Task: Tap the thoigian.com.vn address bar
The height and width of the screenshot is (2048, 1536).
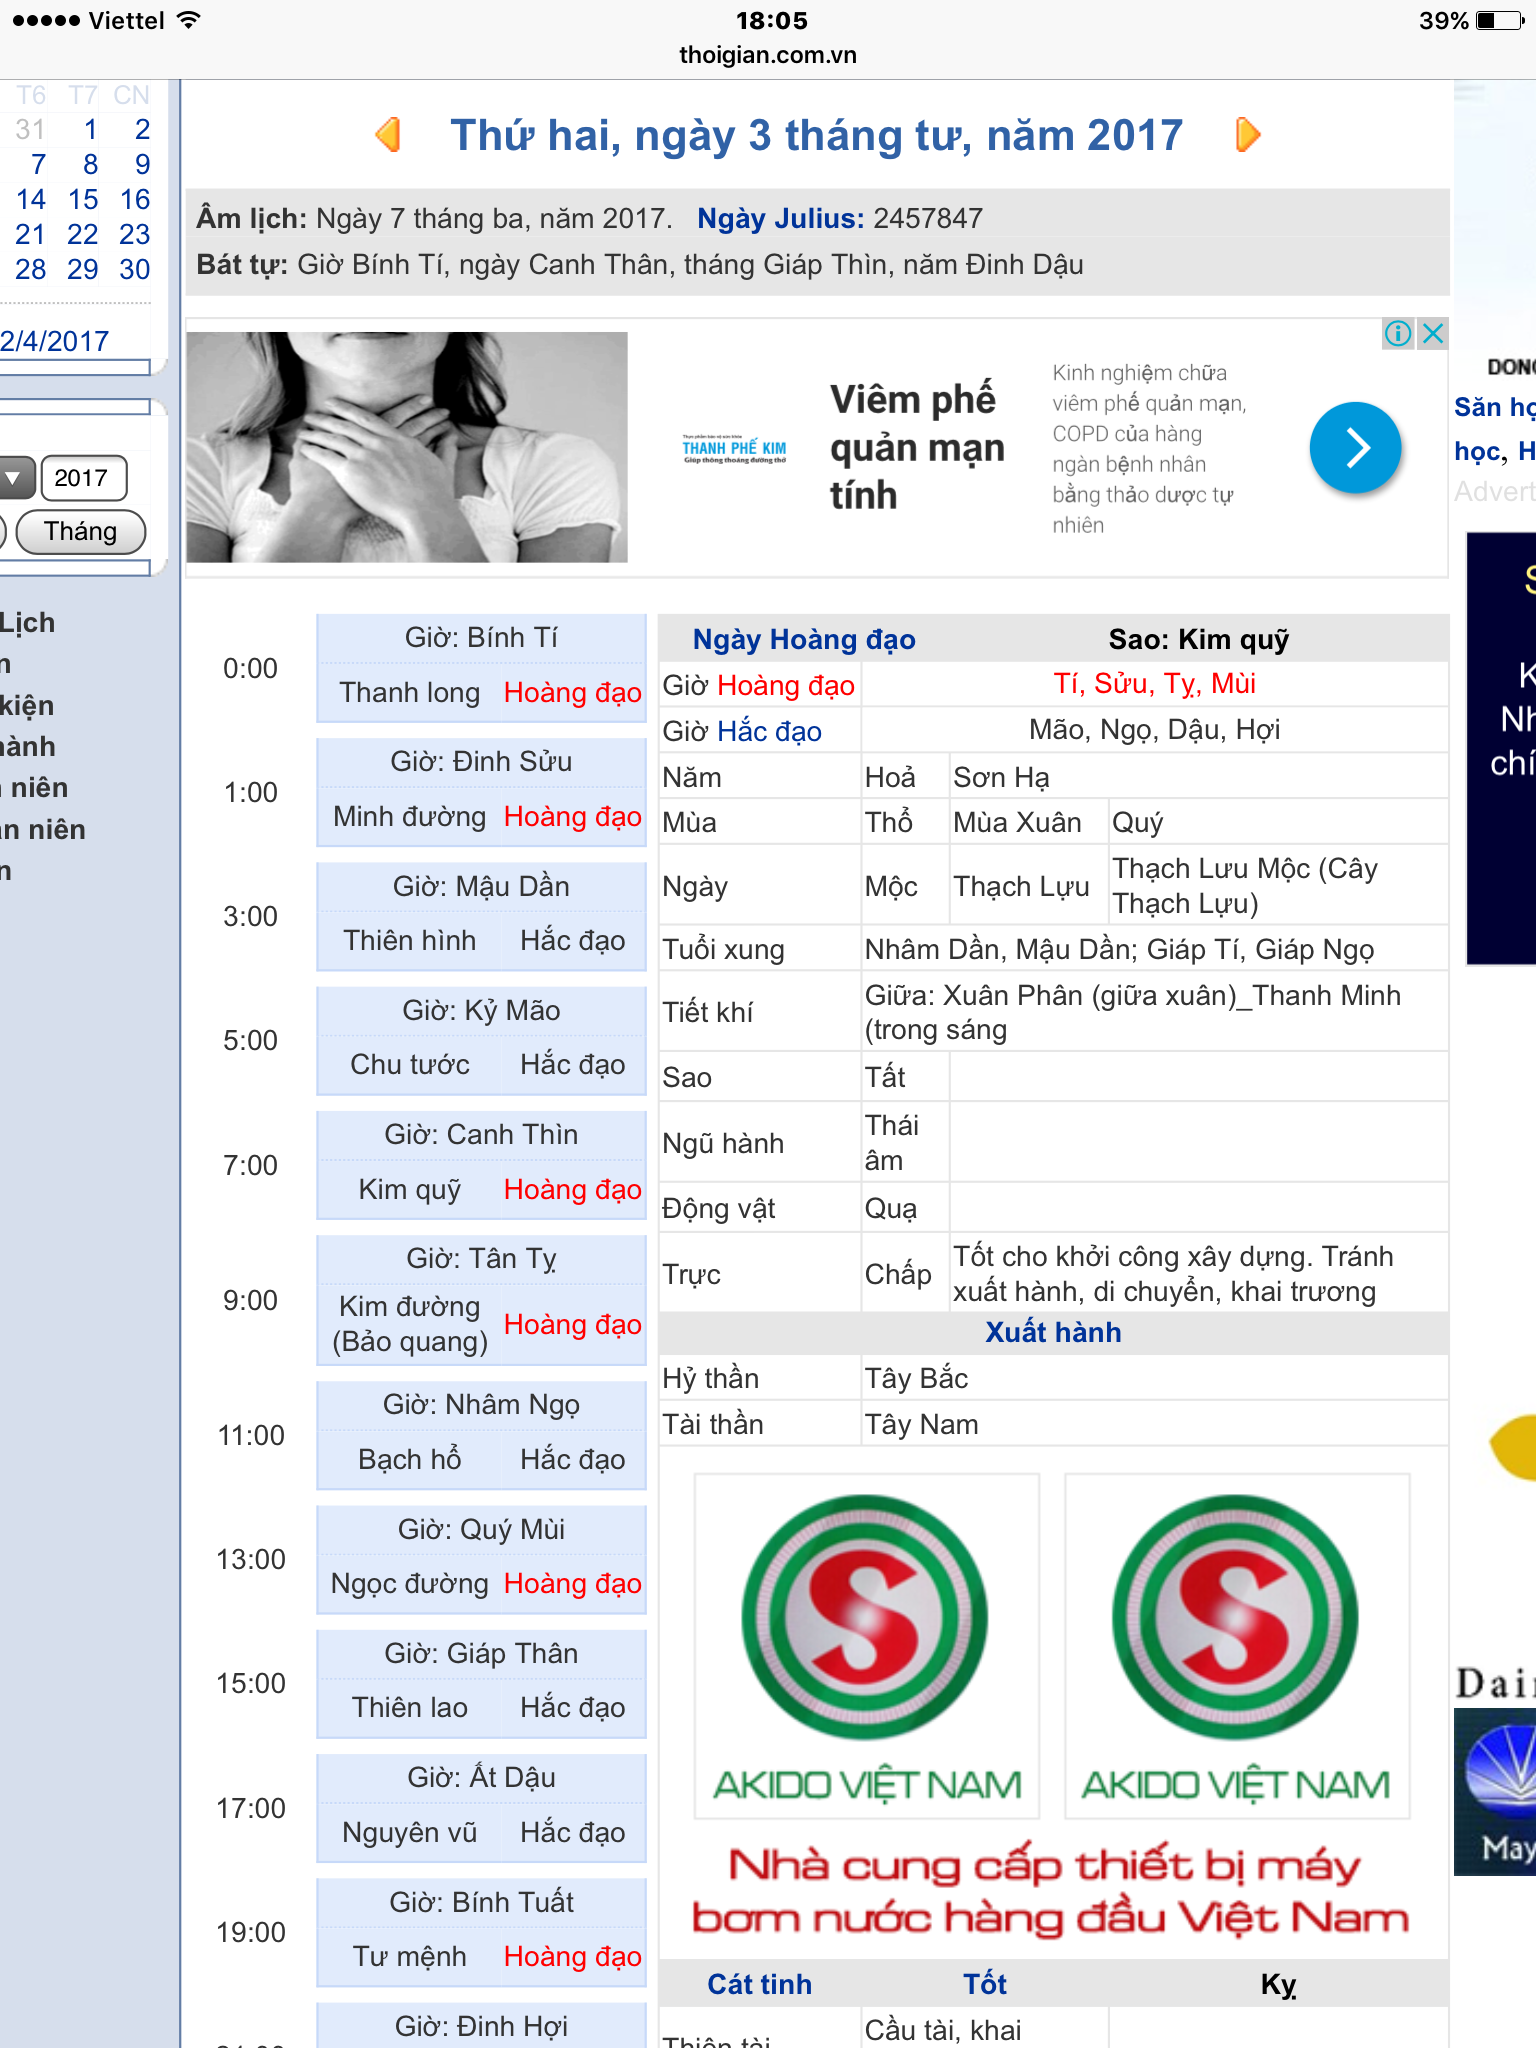Action: click(768, 55)
